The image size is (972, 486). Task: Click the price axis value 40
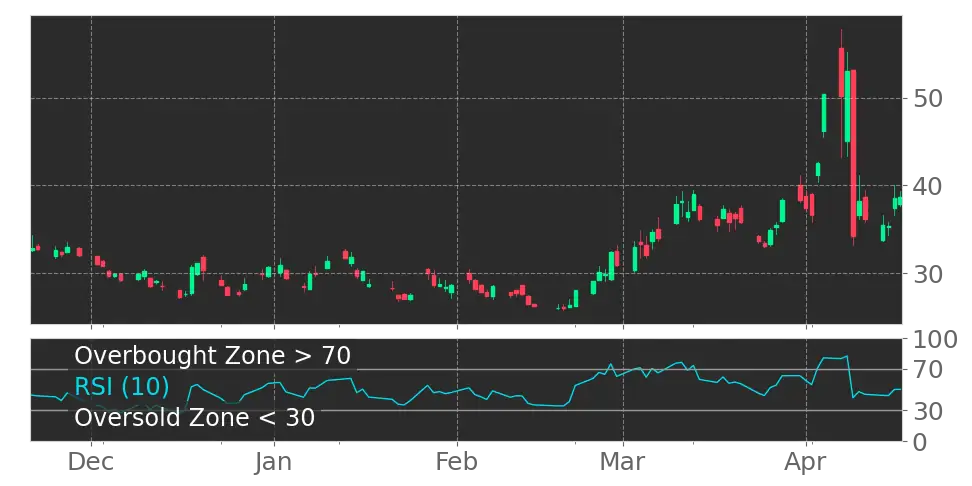click(928, 185)
